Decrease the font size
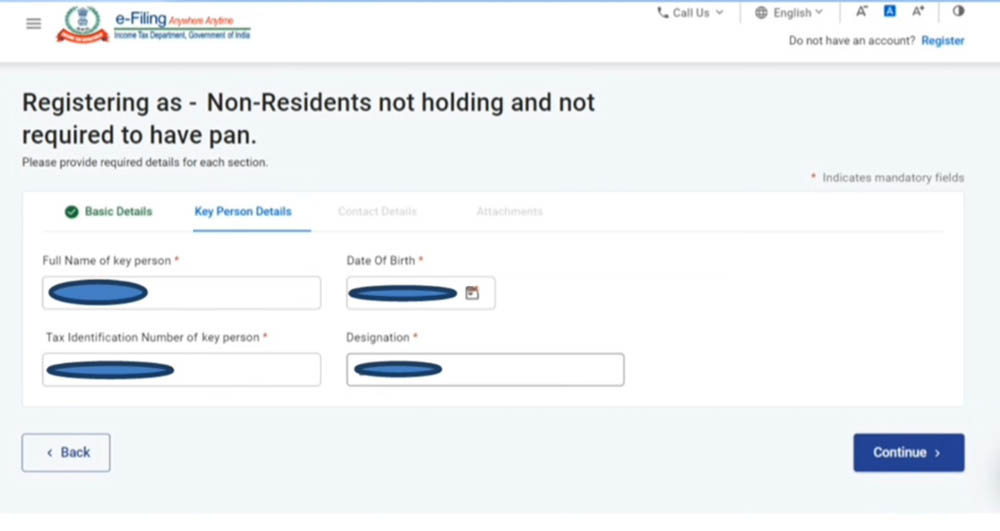The image size is (1000, 531). (x=862, y=12)
